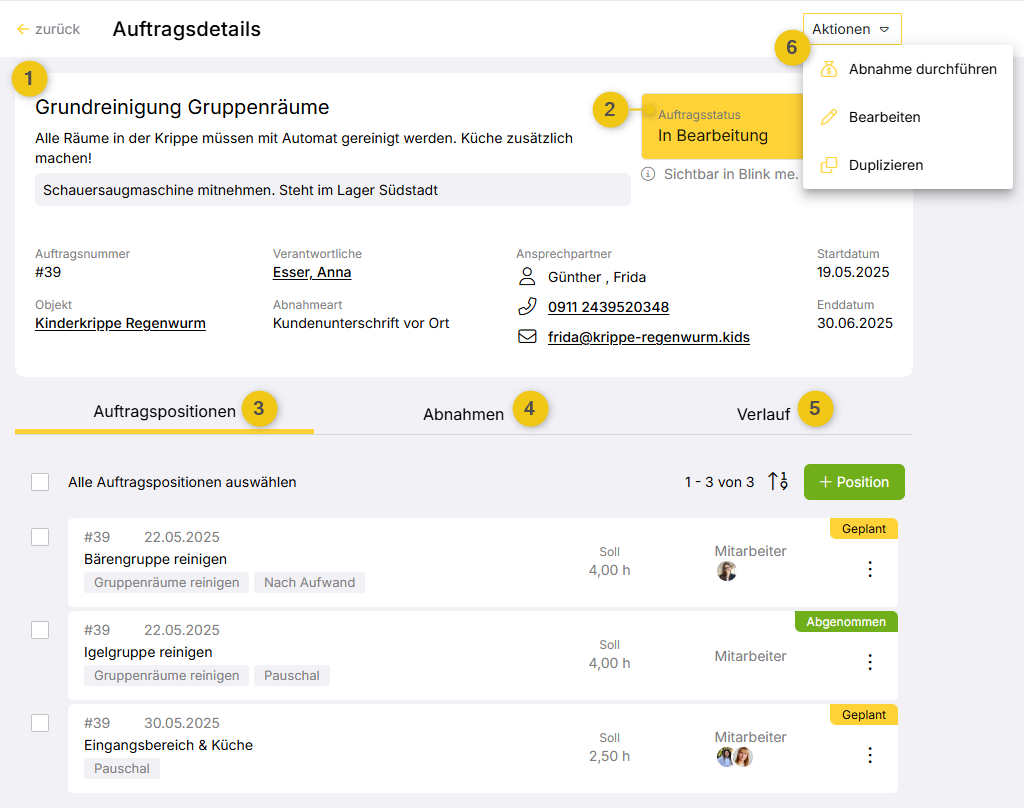
Task: Click the pencil edit icon
Action: point(829,117)
